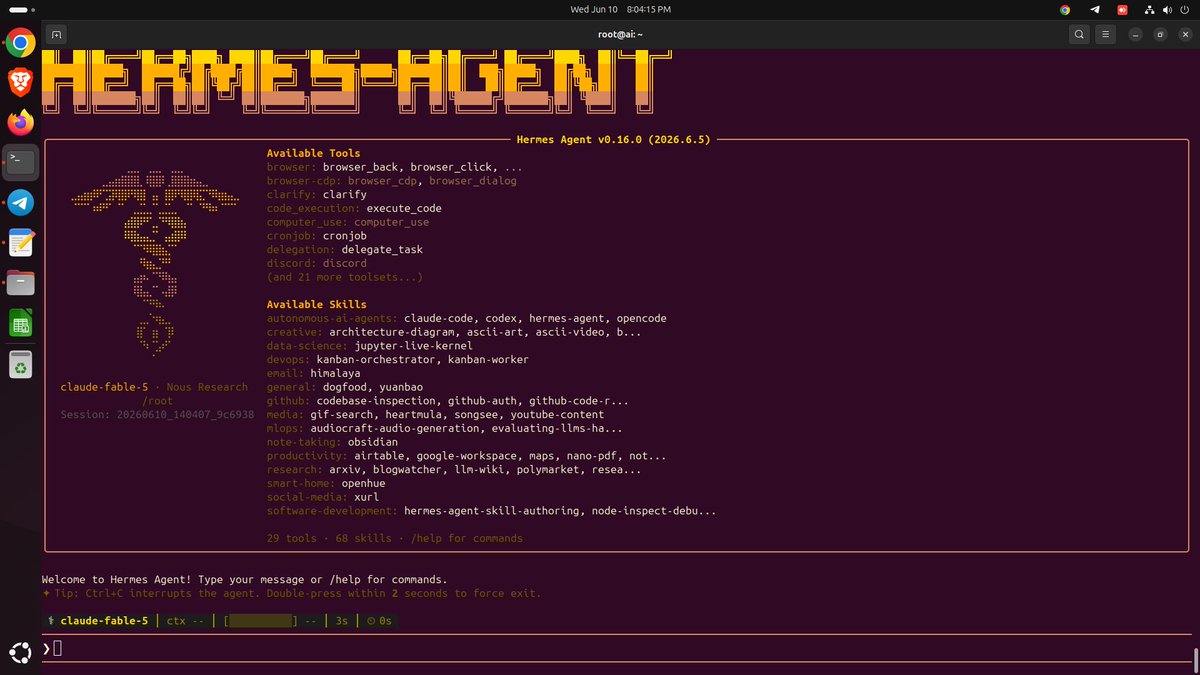
Task: Minimize the terminal window
Action: click(x=1135, y=34)
